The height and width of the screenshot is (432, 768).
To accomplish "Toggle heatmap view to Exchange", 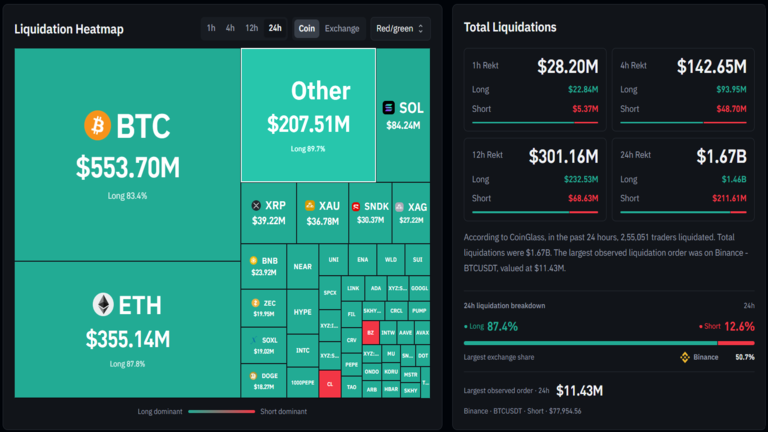I will click(x=342, y=28).
